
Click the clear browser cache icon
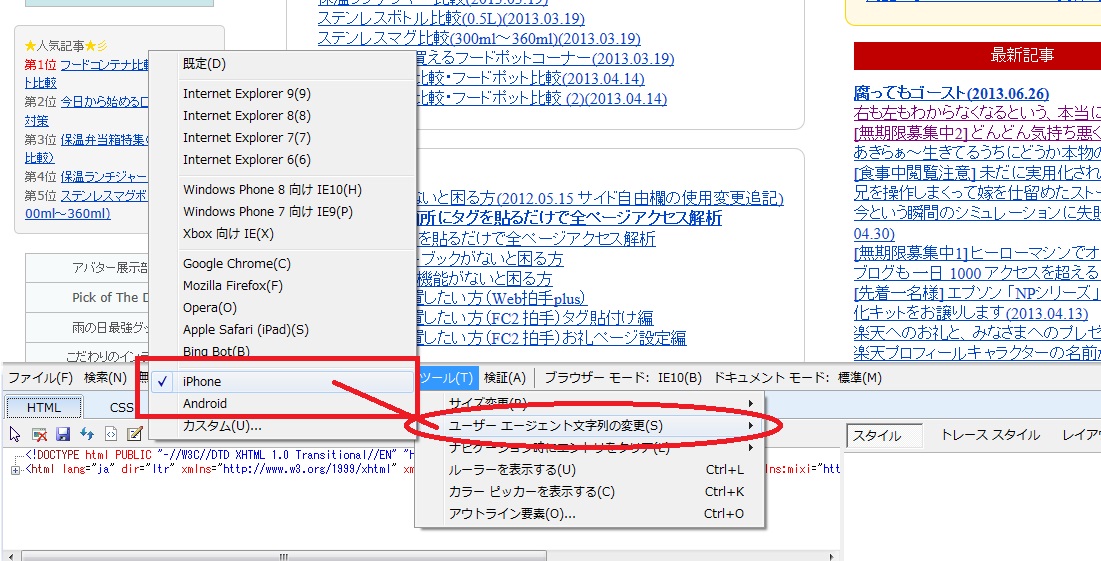tap(39, 434)
